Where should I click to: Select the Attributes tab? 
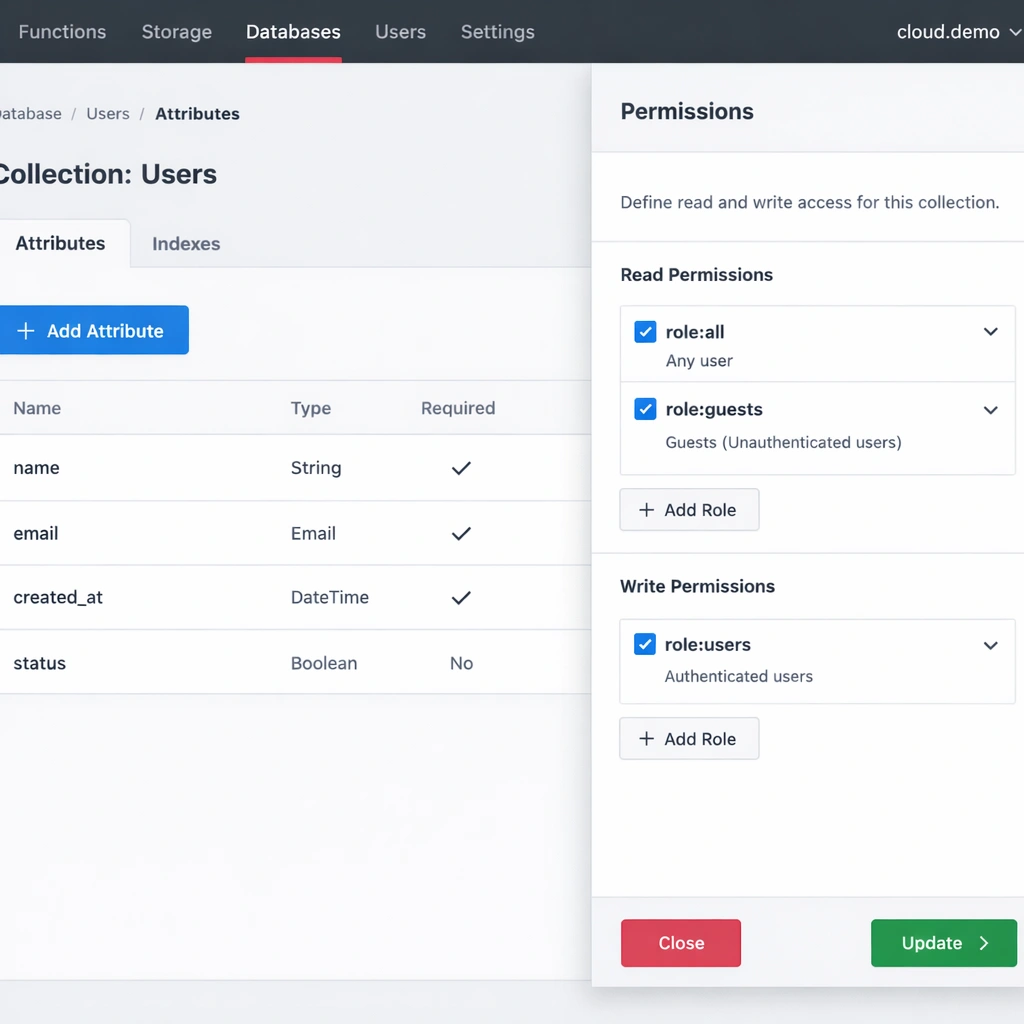60,244
